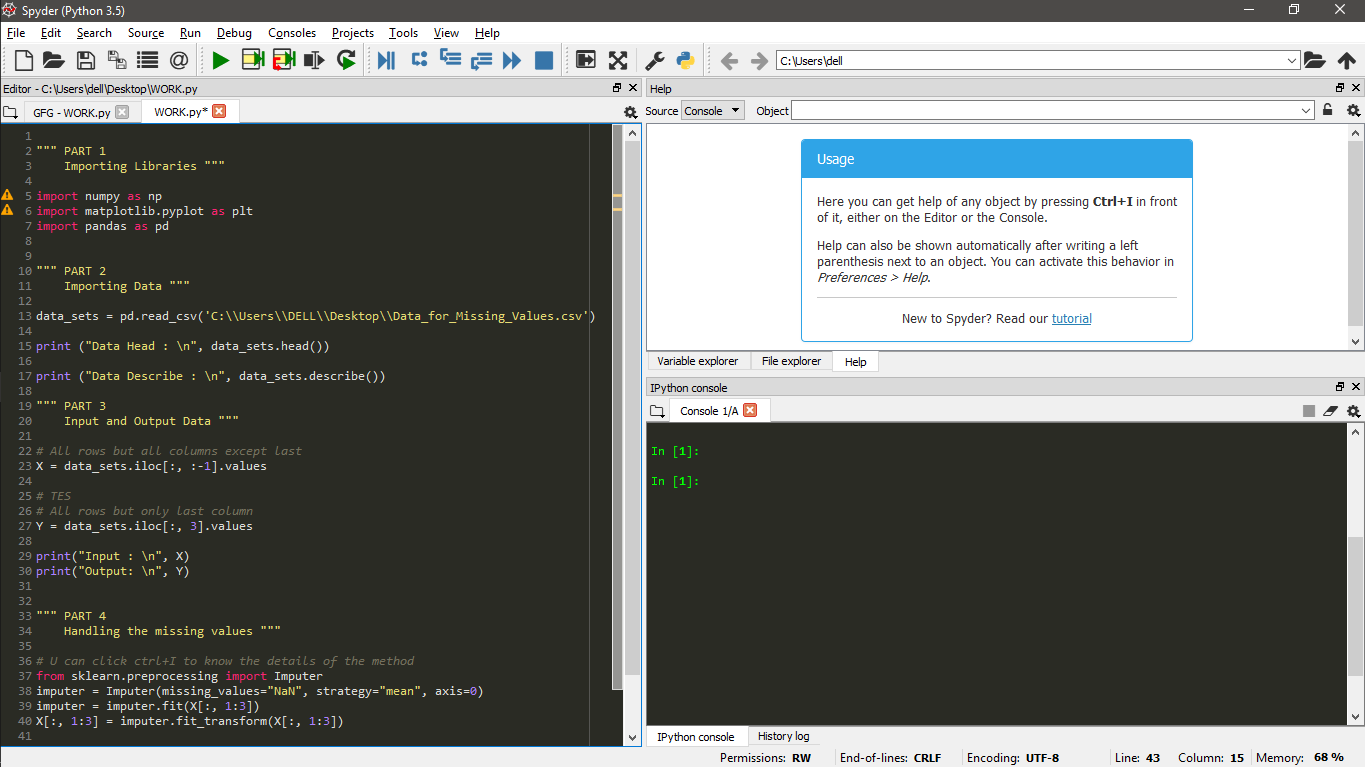Open the PYTHONPATH manager icon
The image size is (1365, 767).
pyautogui.click(x=685, y=61)
